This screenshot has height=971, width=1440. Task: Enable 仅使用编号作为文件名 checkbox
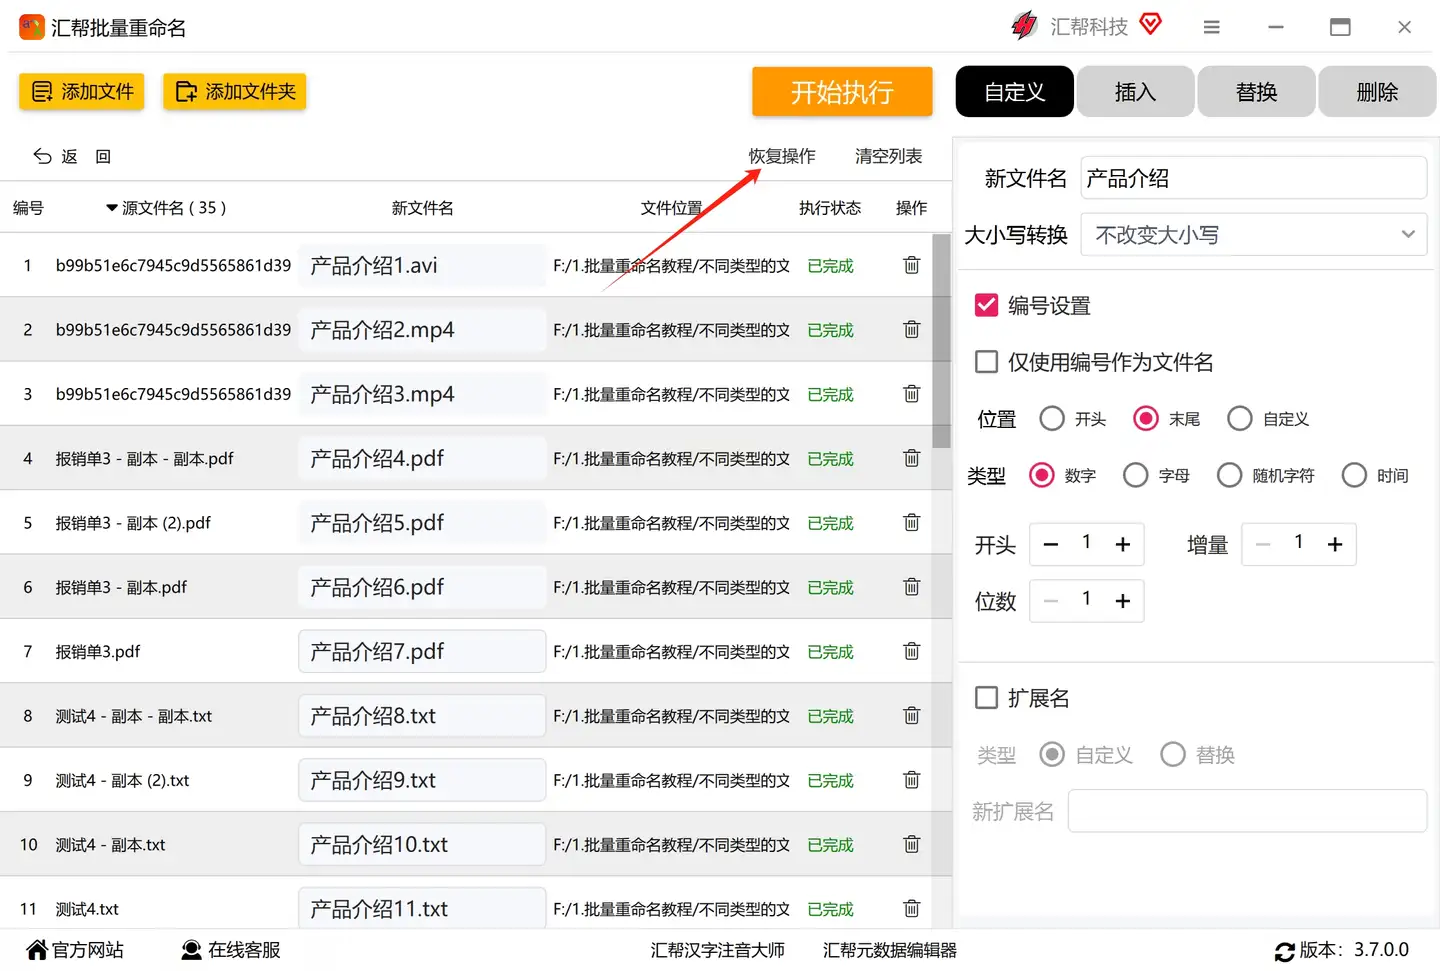point(986,361)
